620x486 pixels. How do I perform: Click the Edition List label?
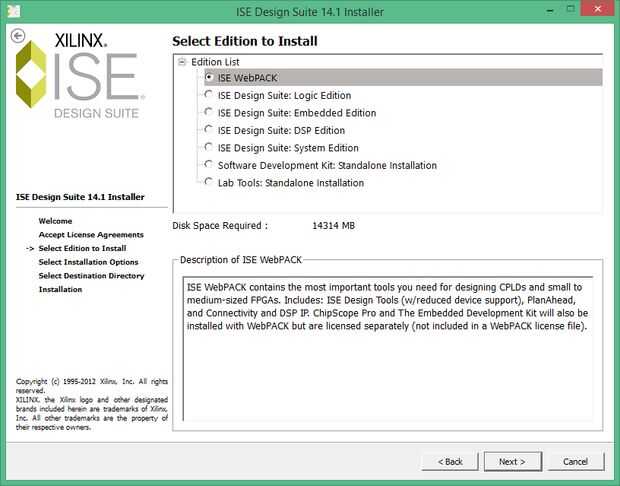(x=215, y=62)
